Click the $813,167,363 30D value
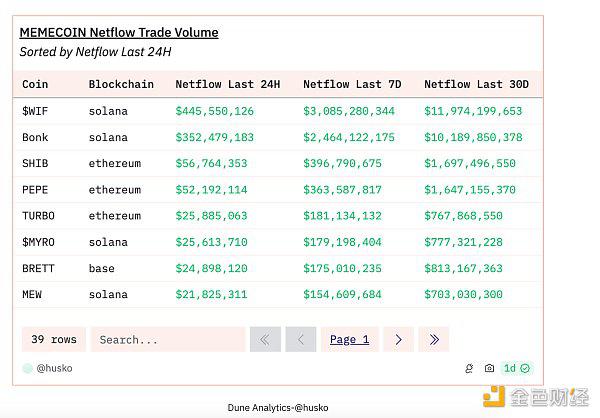600x418 pixels. (463, 268)
